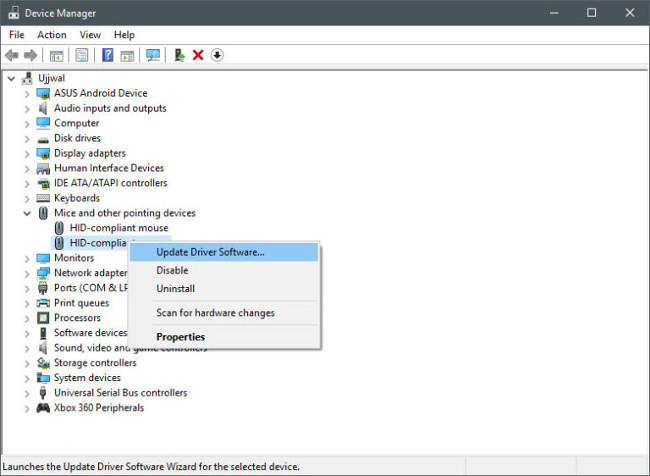Click the red X uninstall toolbar icon

pos(198,55)
